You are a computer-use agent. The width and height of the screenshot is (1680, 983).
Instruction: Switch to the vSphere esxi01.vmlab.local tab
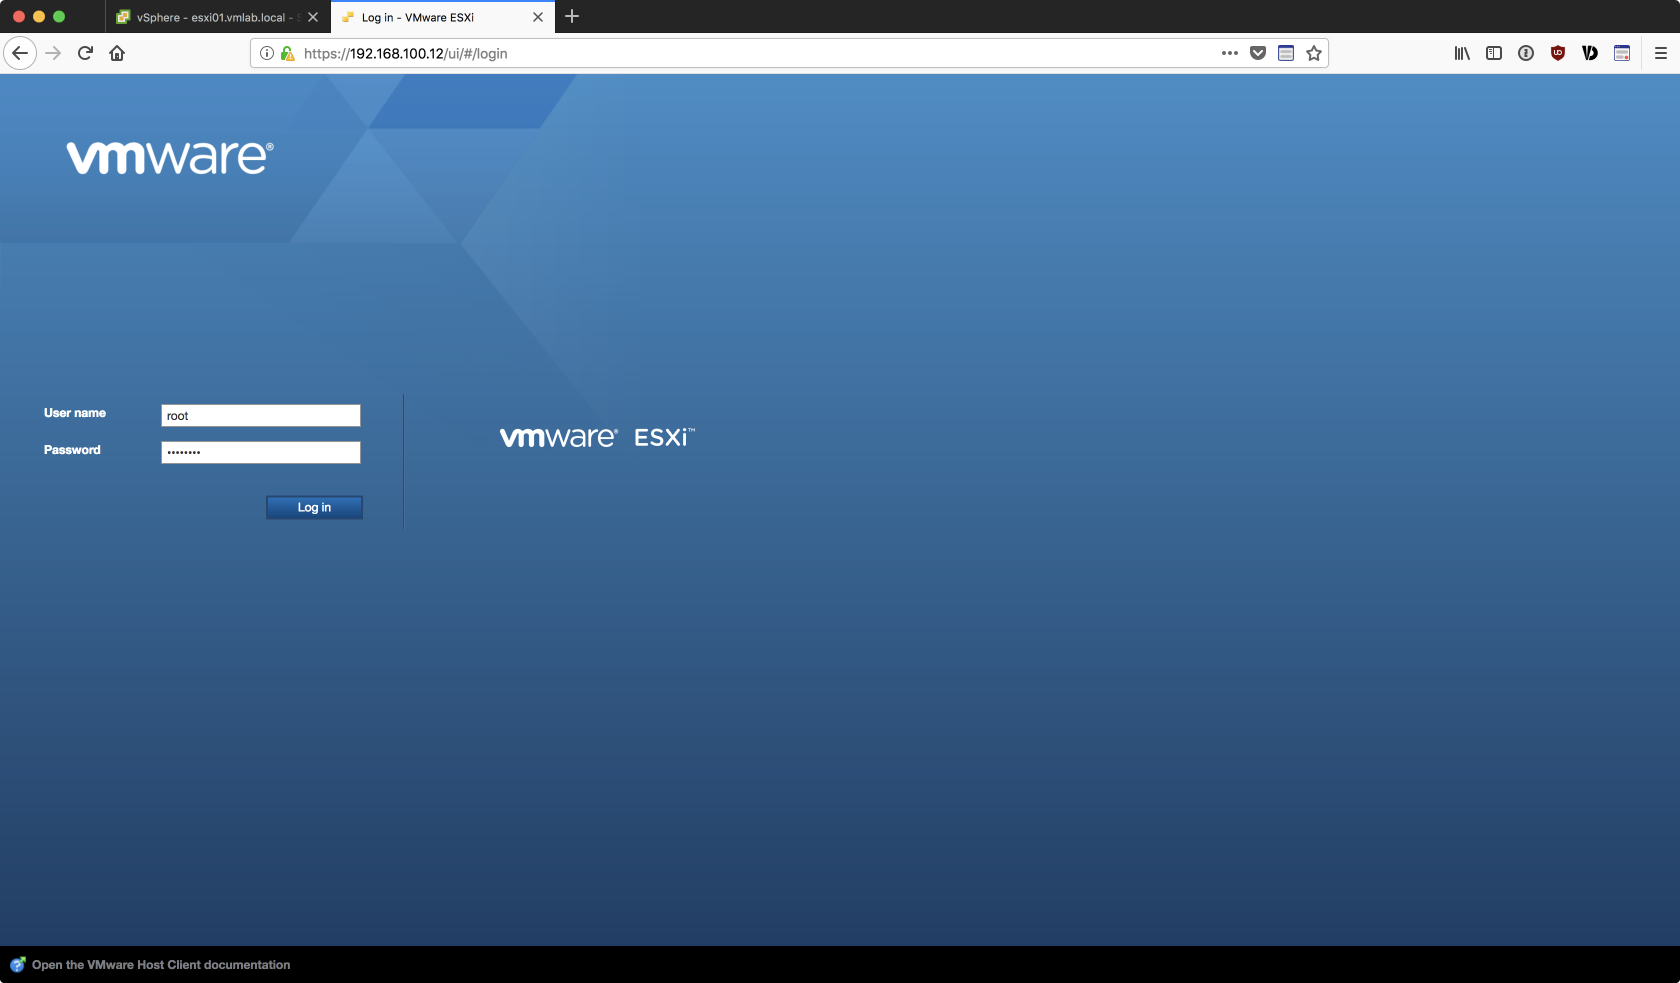click(210, 17)
